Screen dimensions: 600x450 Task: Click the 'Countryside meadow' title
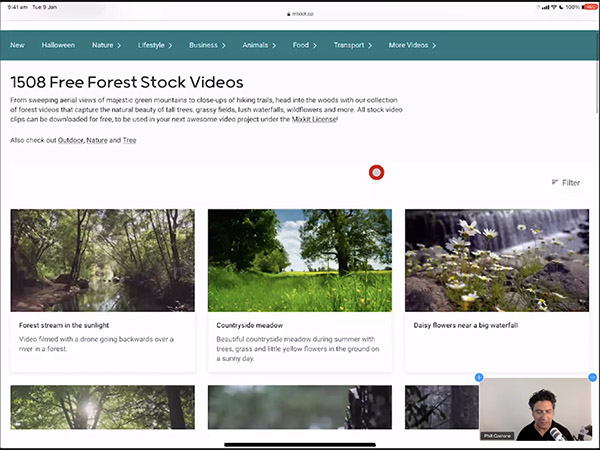click(249, 325)
